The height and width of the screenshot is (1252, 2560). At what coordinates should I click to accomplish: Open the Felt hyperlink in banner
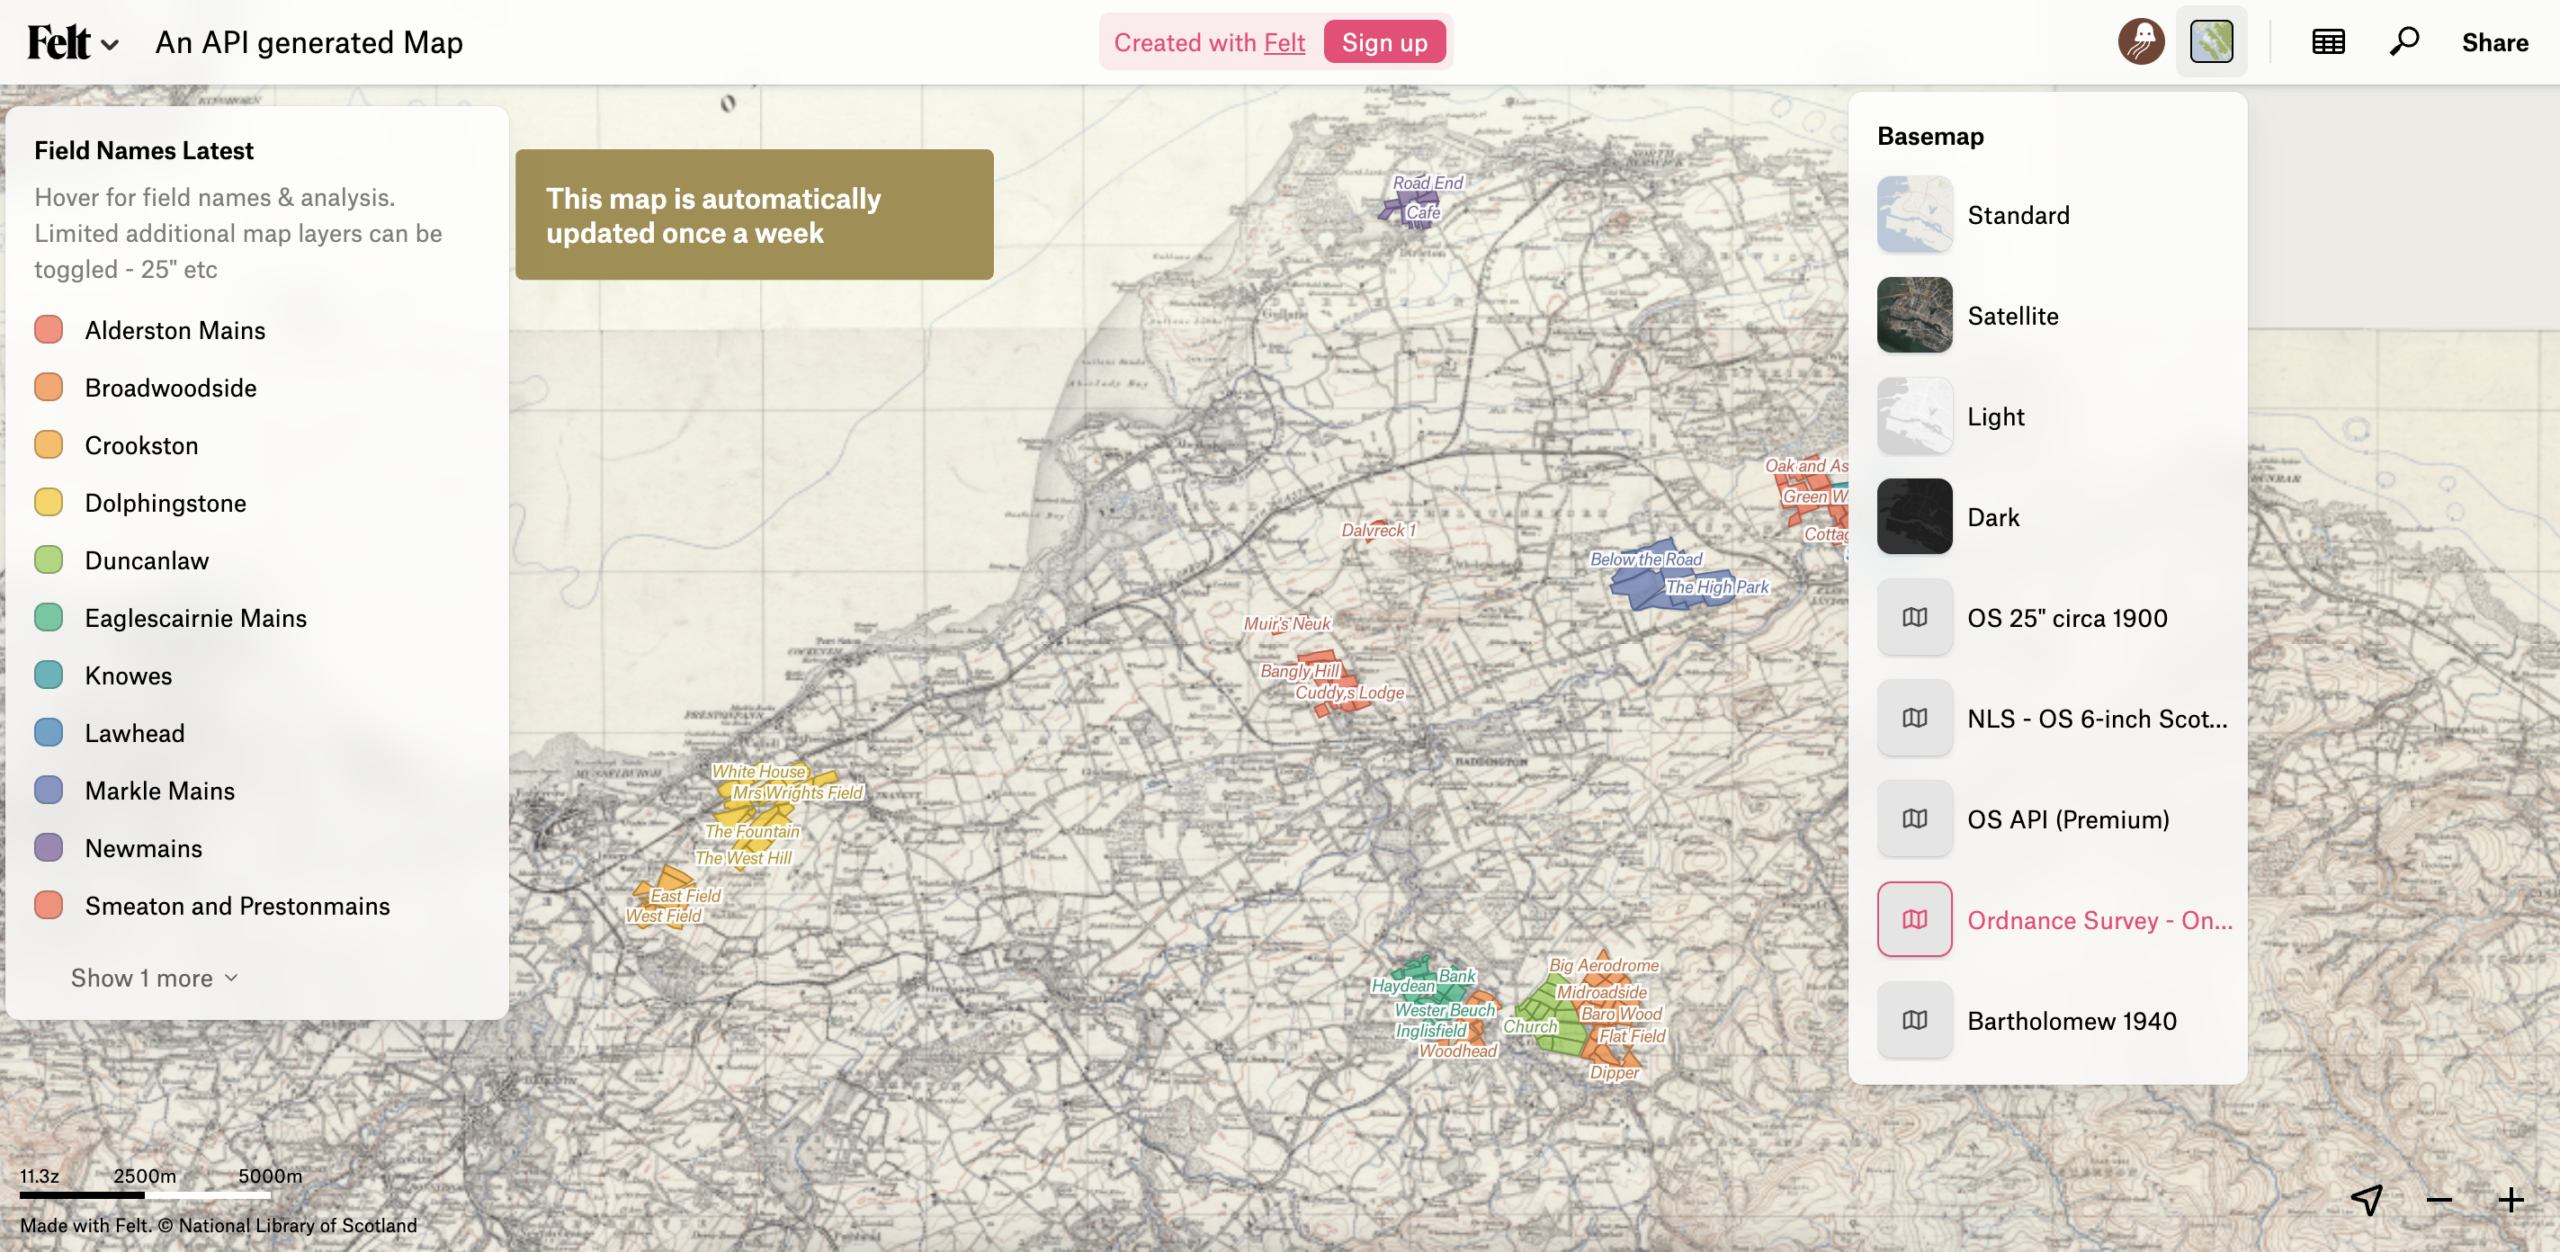(1284, 43)
